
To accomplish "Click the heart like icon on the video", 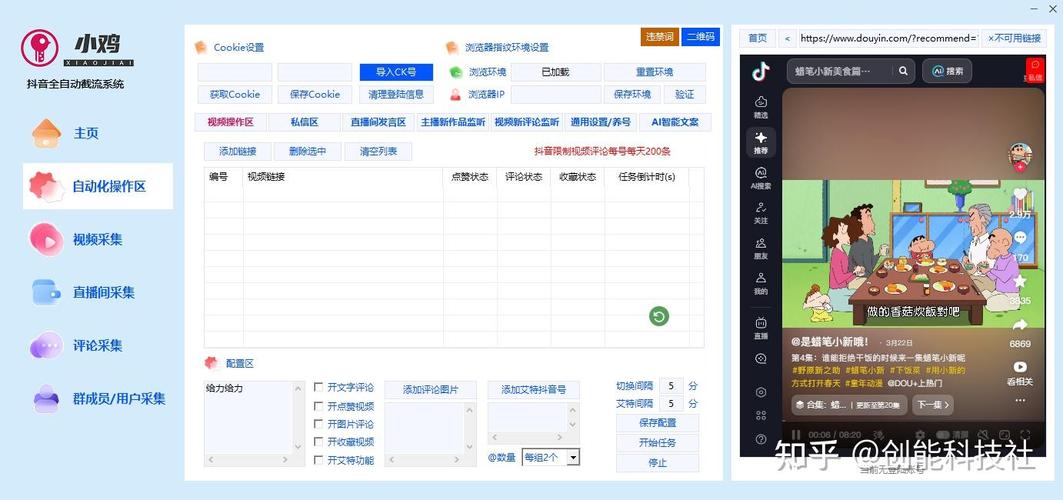I will click(x=1020, y=196).
